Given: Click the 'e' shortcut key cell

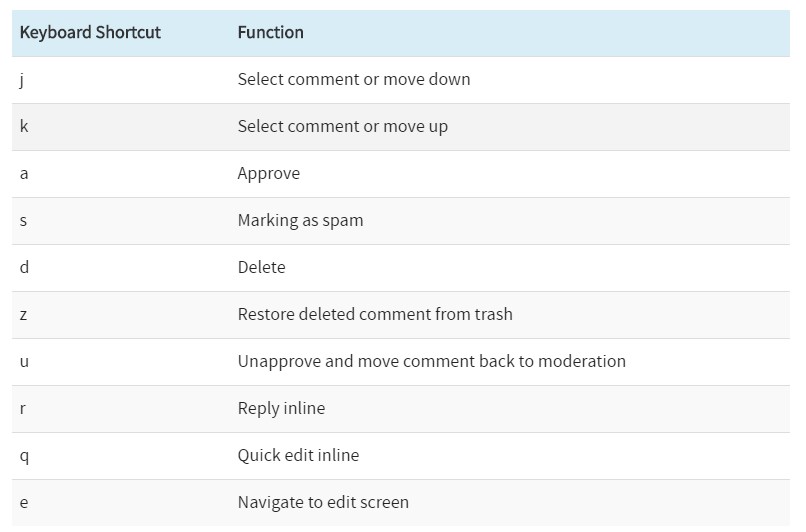Looking at the screenshot, I should [x=24, y=502].
